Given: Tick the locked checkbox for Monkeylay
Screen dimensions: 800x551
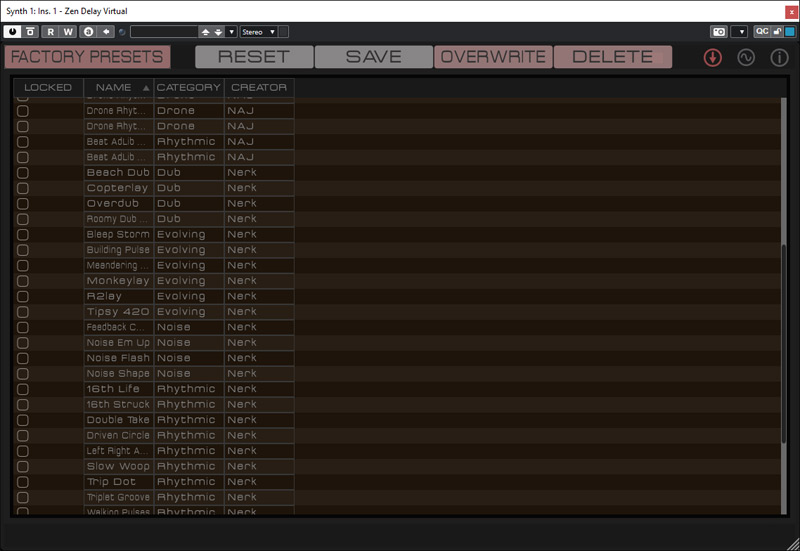Looking at the screenshot, I should [x=23, y=281].
